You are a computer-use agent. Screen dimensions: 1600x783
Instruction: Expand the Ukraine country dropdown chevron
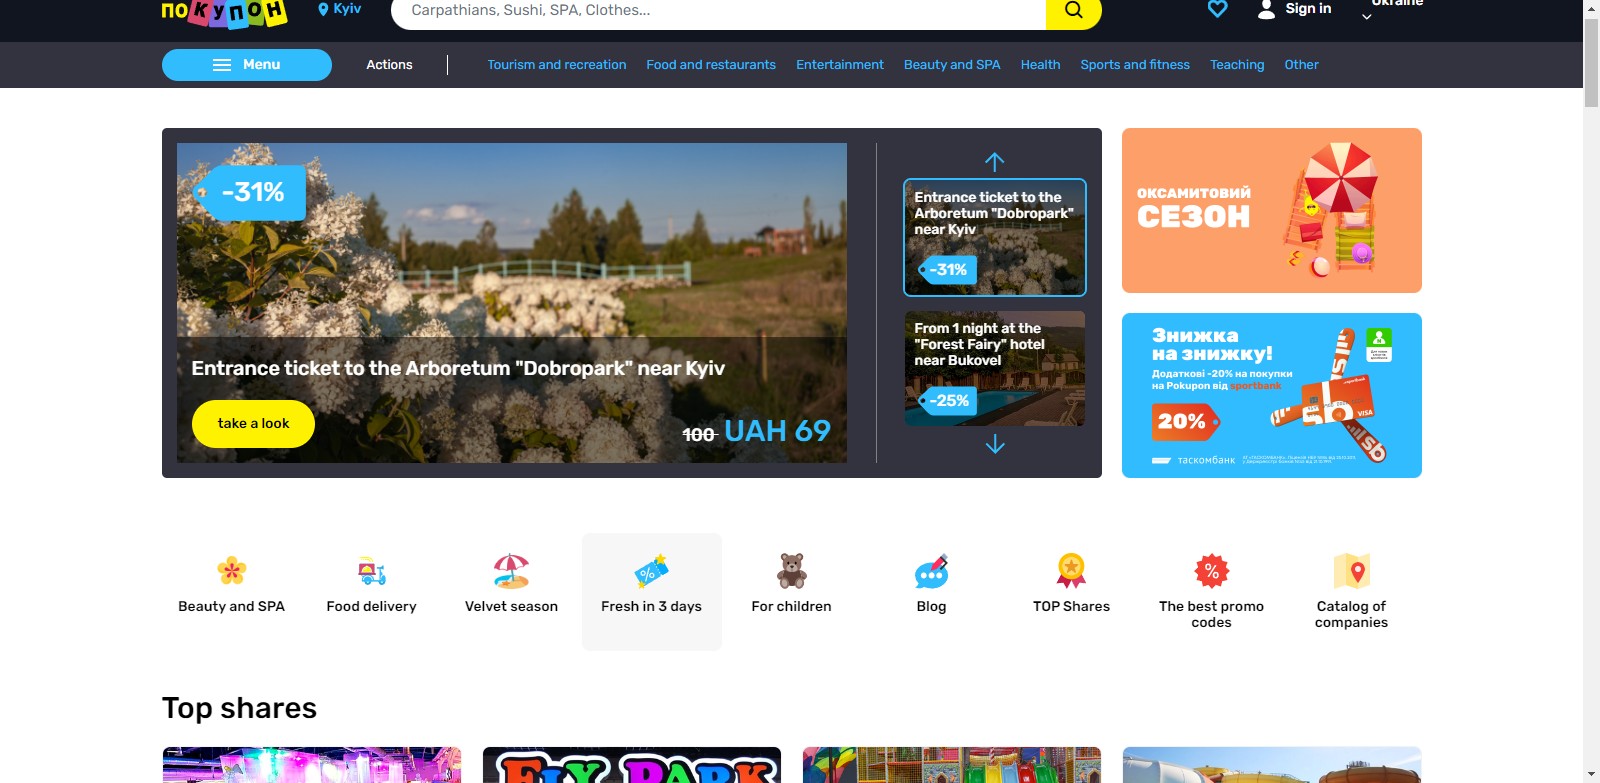click(1367, 16)
